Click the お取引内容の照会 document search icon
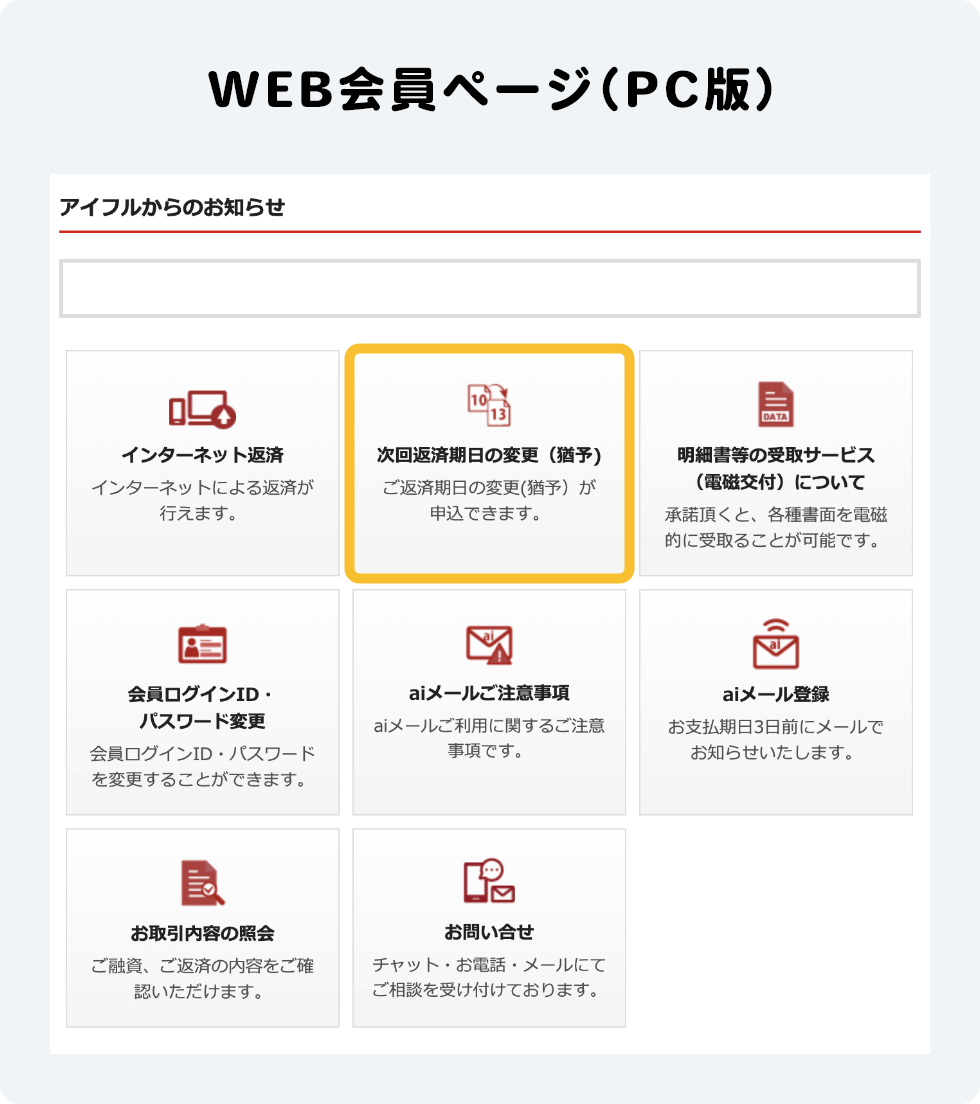Screen dimensions: 980x1104 pyautogui.click(x=203, y=882)
